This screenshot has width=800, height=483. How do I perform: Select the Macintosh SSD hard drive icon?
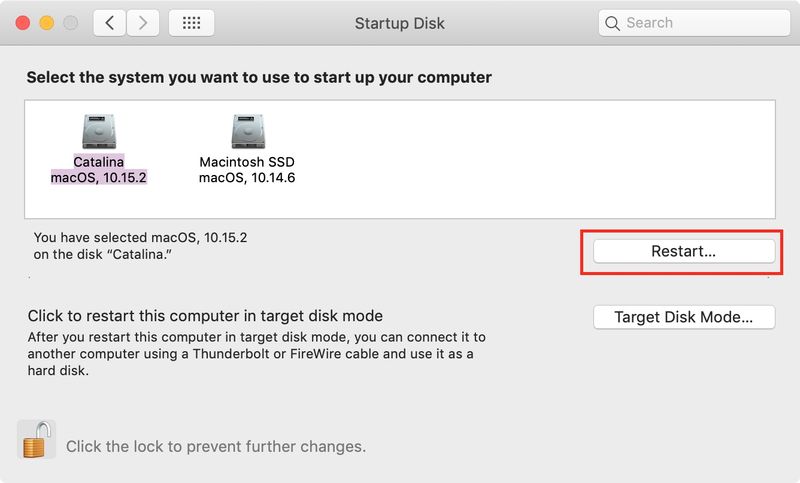[x=248, y=131]
